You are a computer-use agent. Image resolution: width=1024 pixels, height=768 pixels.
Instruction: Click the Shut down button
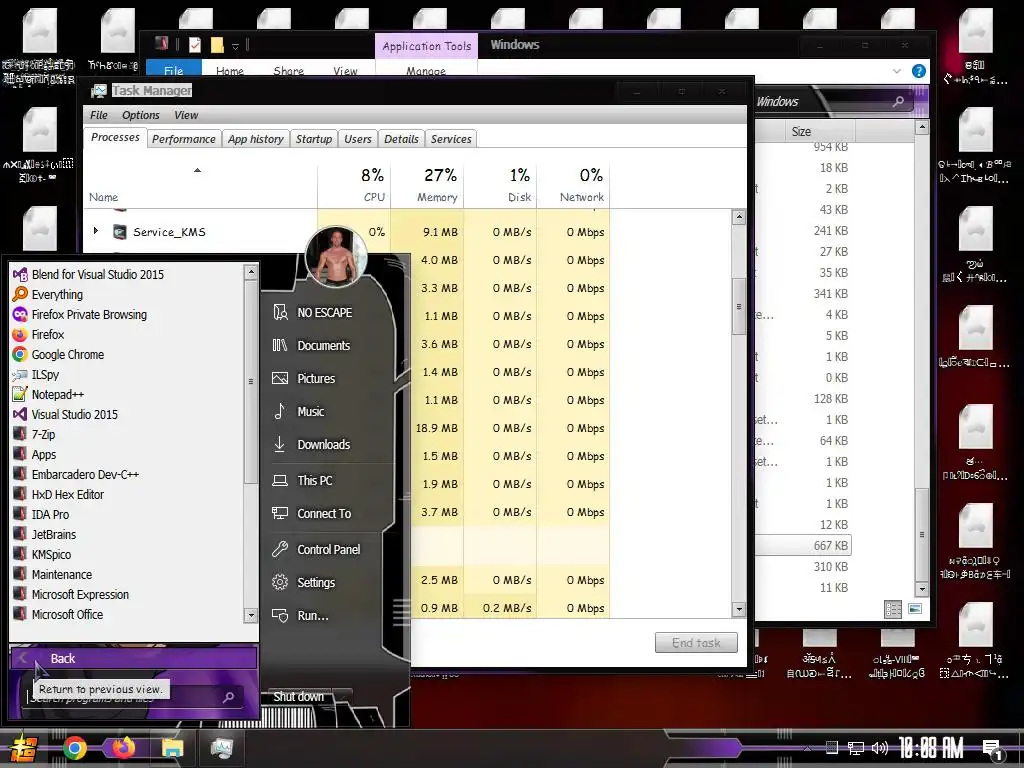coord(298,696)
